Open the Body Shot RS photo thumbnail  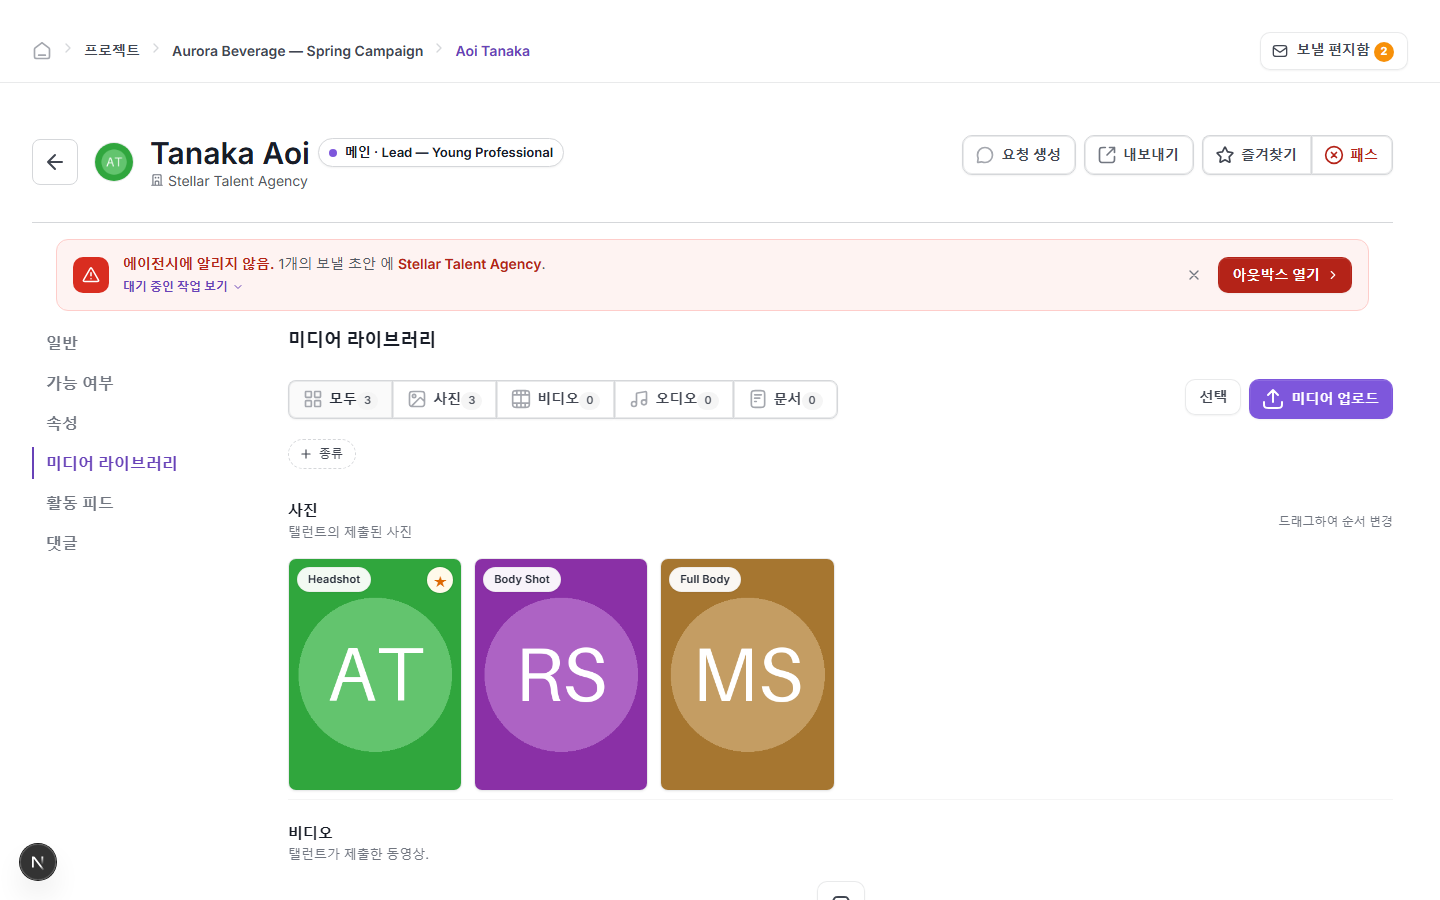point(561,675)
